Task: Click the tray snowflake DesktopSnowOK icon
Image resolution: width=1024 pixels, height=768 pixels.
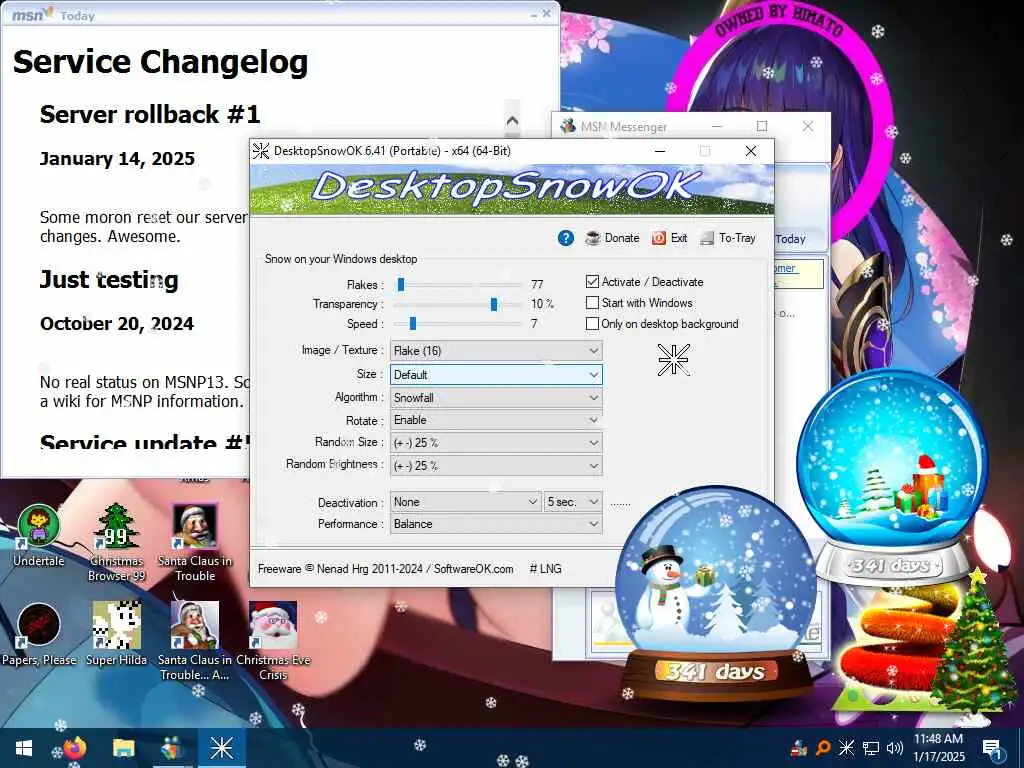Action: click(x=846, y=748)
